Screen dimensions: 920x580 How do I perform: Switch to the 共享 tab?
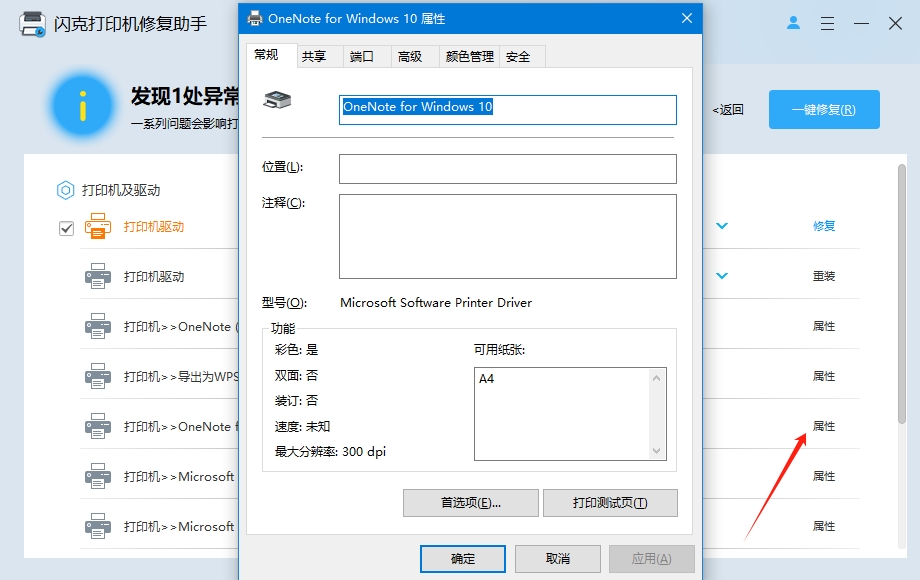pyautogui.click(x=320, y=57)
